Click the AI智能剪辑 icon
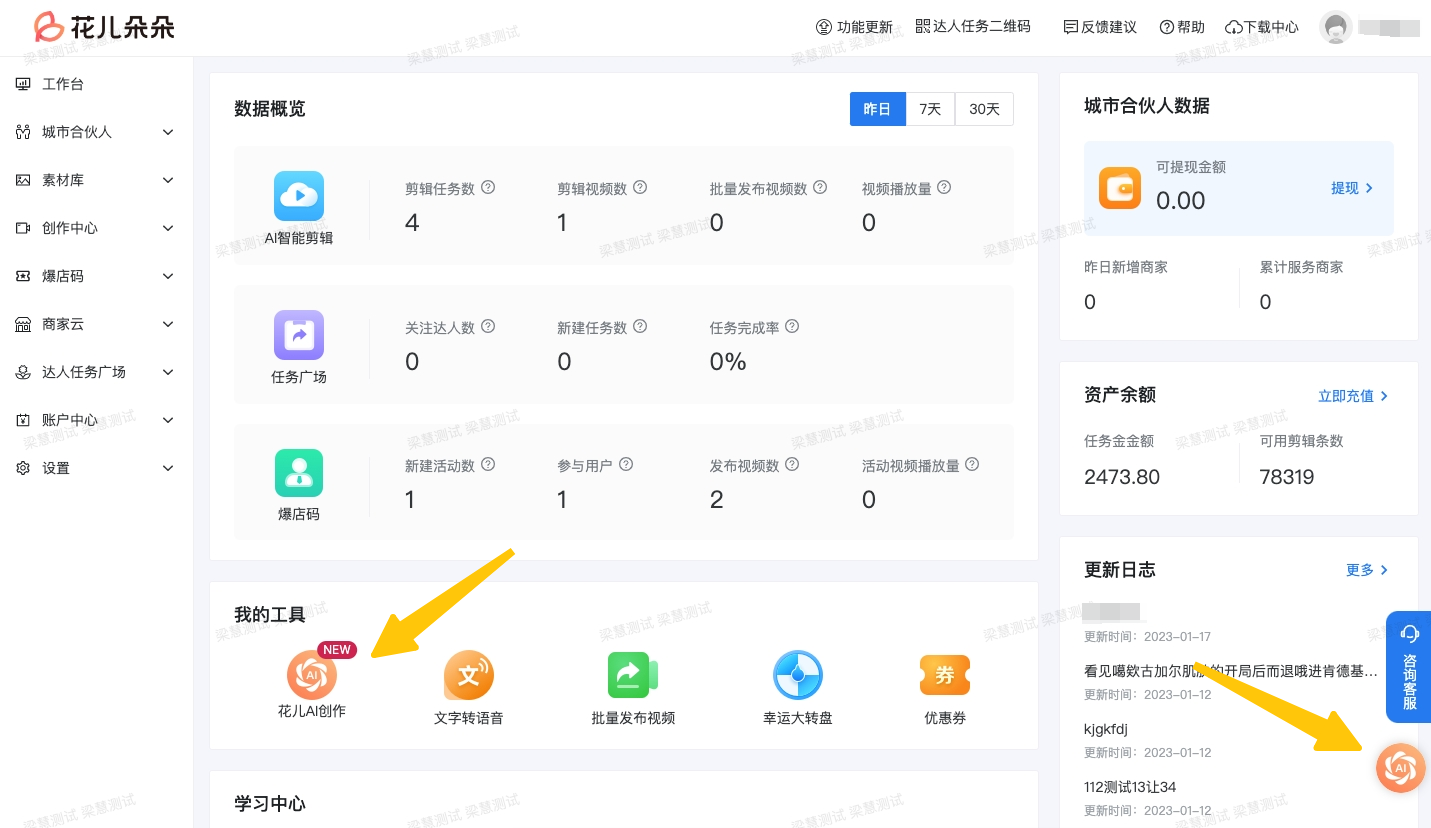The height and width of the screenshot is (828, 1431). [299, 196]
